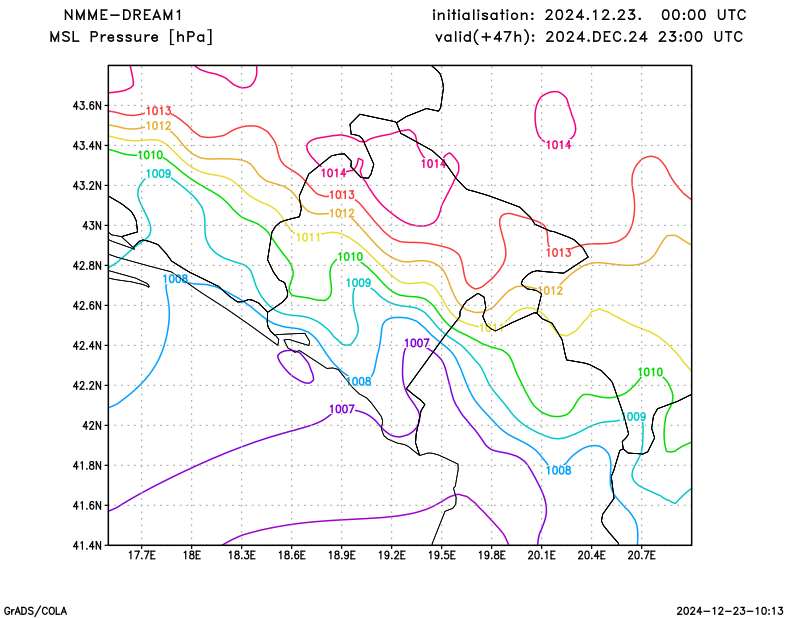Click the 19.8E longitude axis label
Screen dimensions: 800x618
pyautogui.click(x=492, y=555)
